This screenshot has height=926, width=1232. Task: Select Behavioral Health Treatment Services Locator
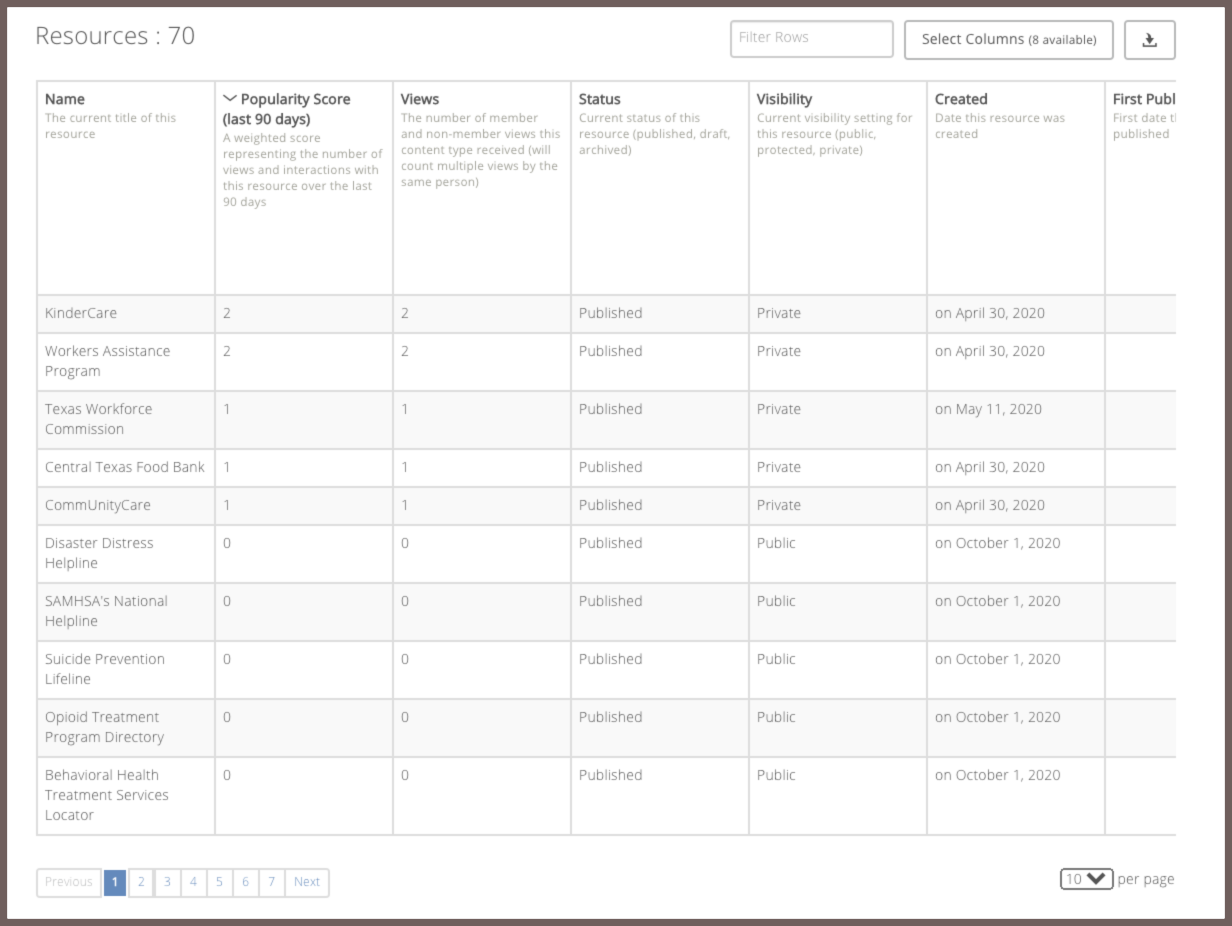pyautogui.click(x=107, y=795)
